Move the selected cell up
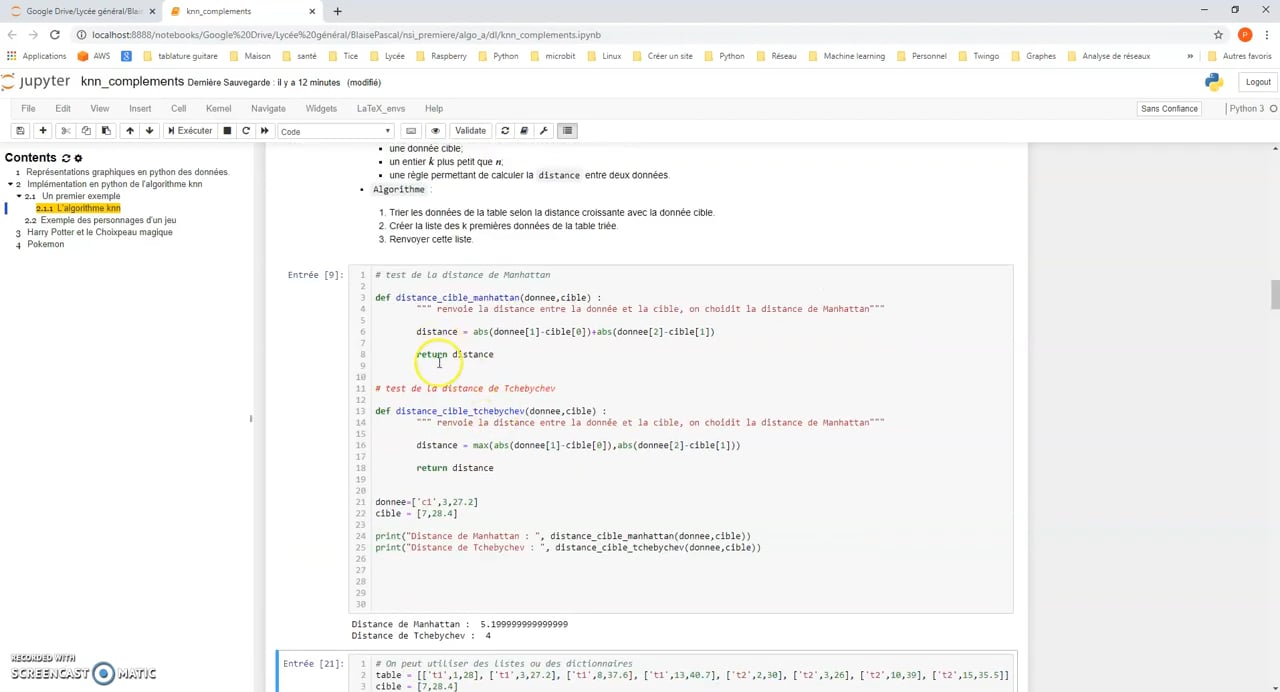This screenshot has width=1280, height=692. click(129, 131)
